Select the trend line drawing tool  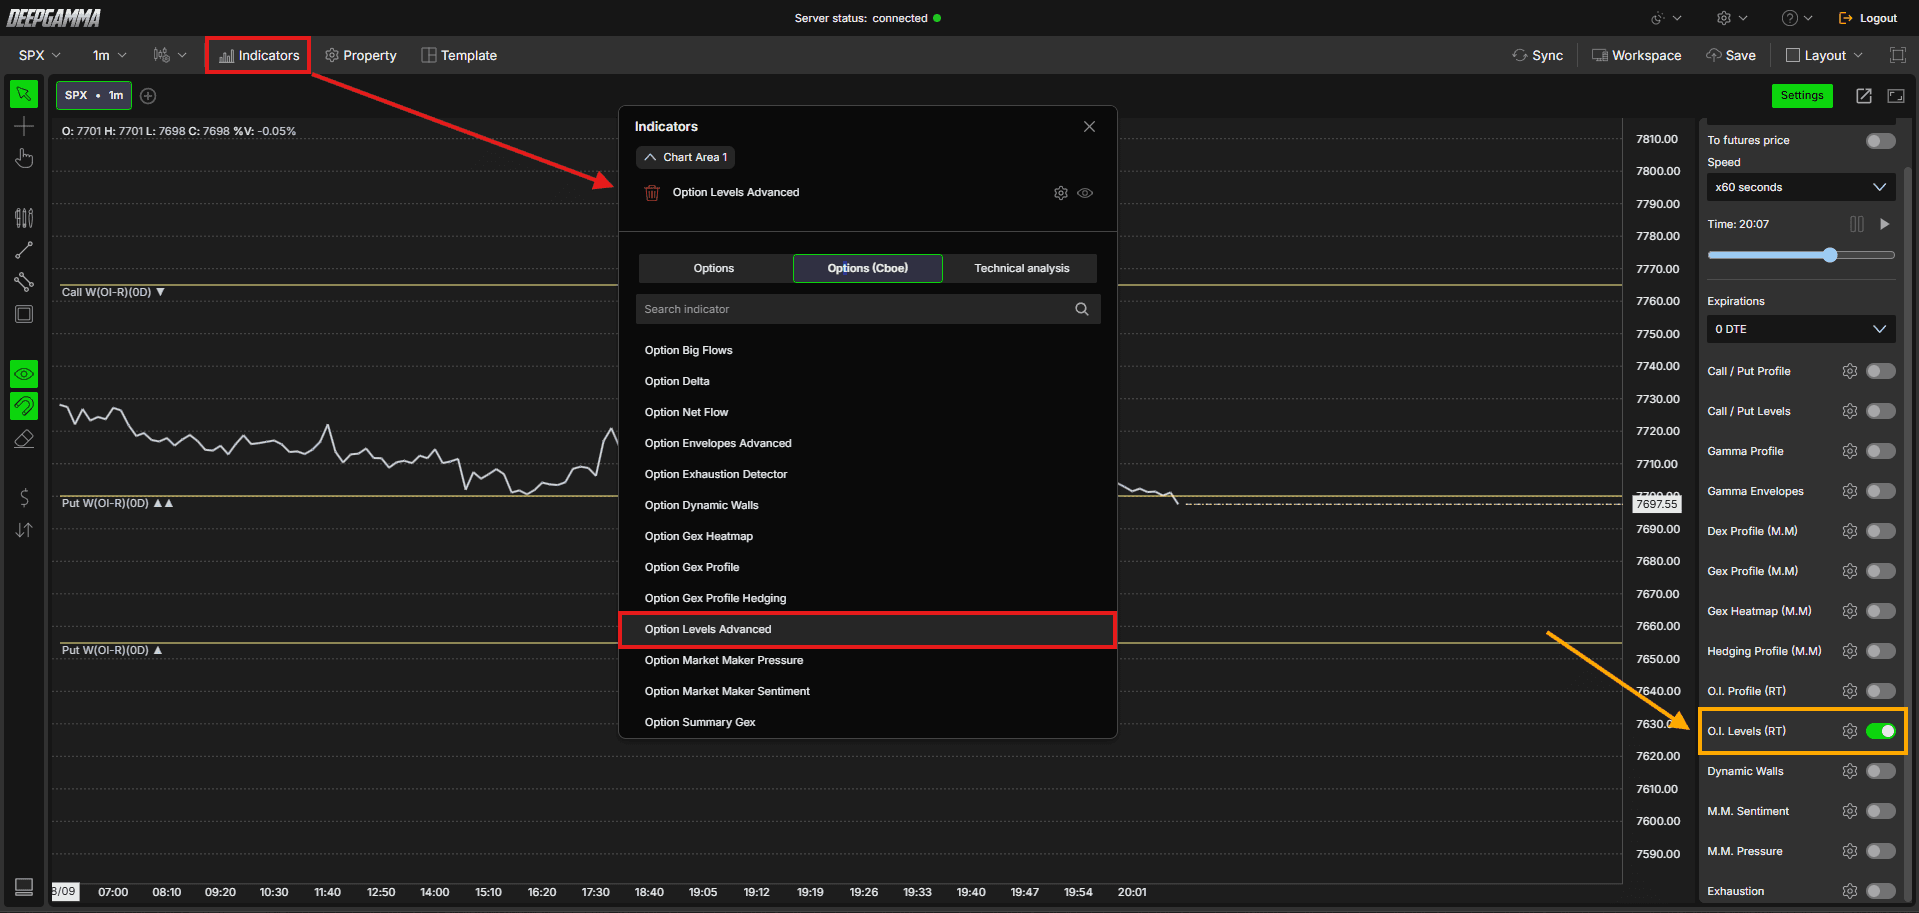pyautogui.click(x=24, y=250)
